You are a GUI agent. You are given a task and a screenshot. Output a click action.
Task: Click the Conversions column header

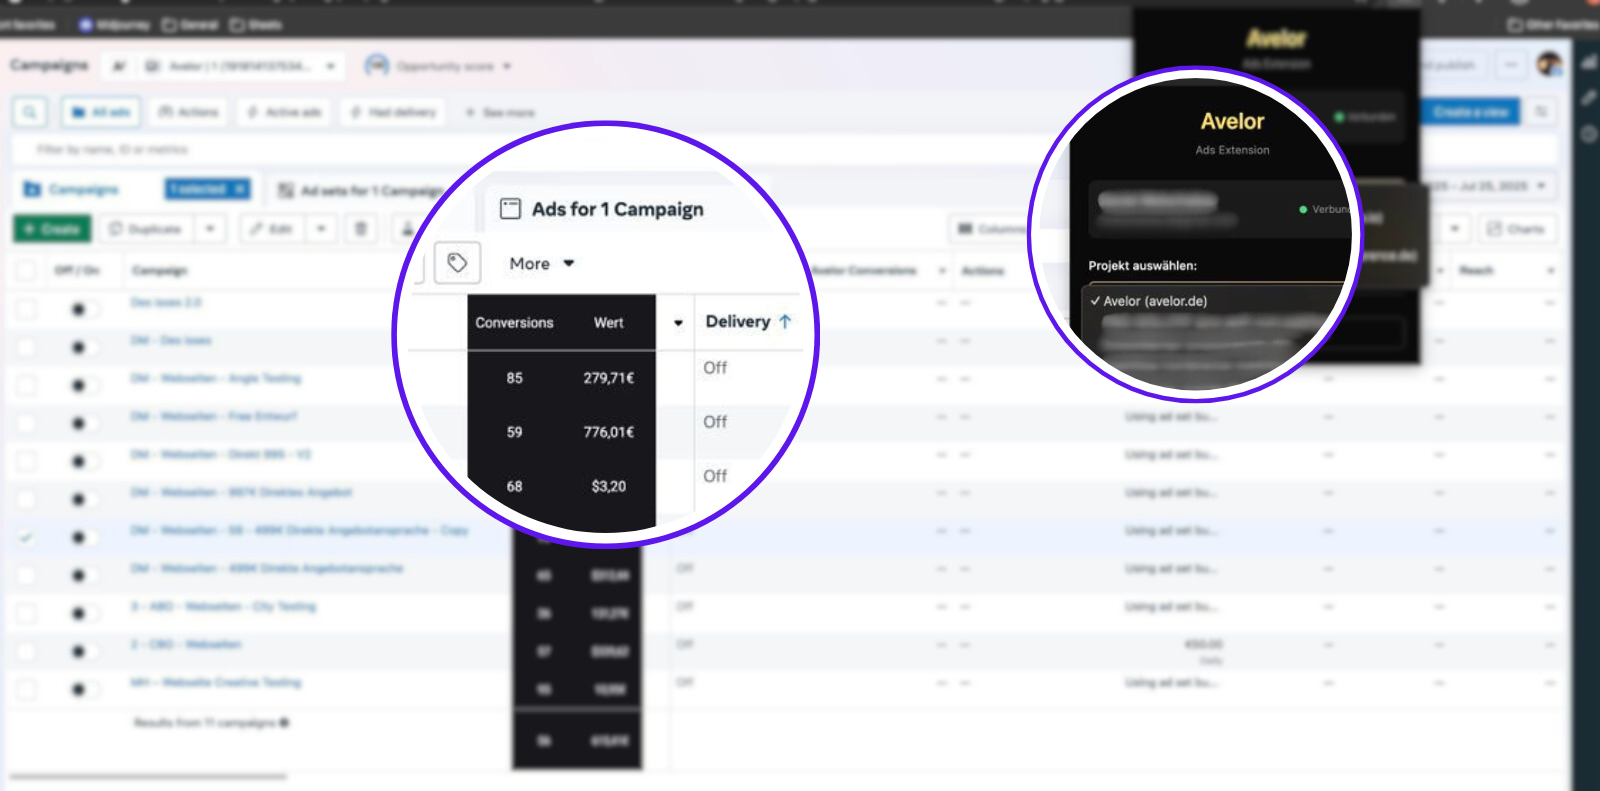pos(514,323)
